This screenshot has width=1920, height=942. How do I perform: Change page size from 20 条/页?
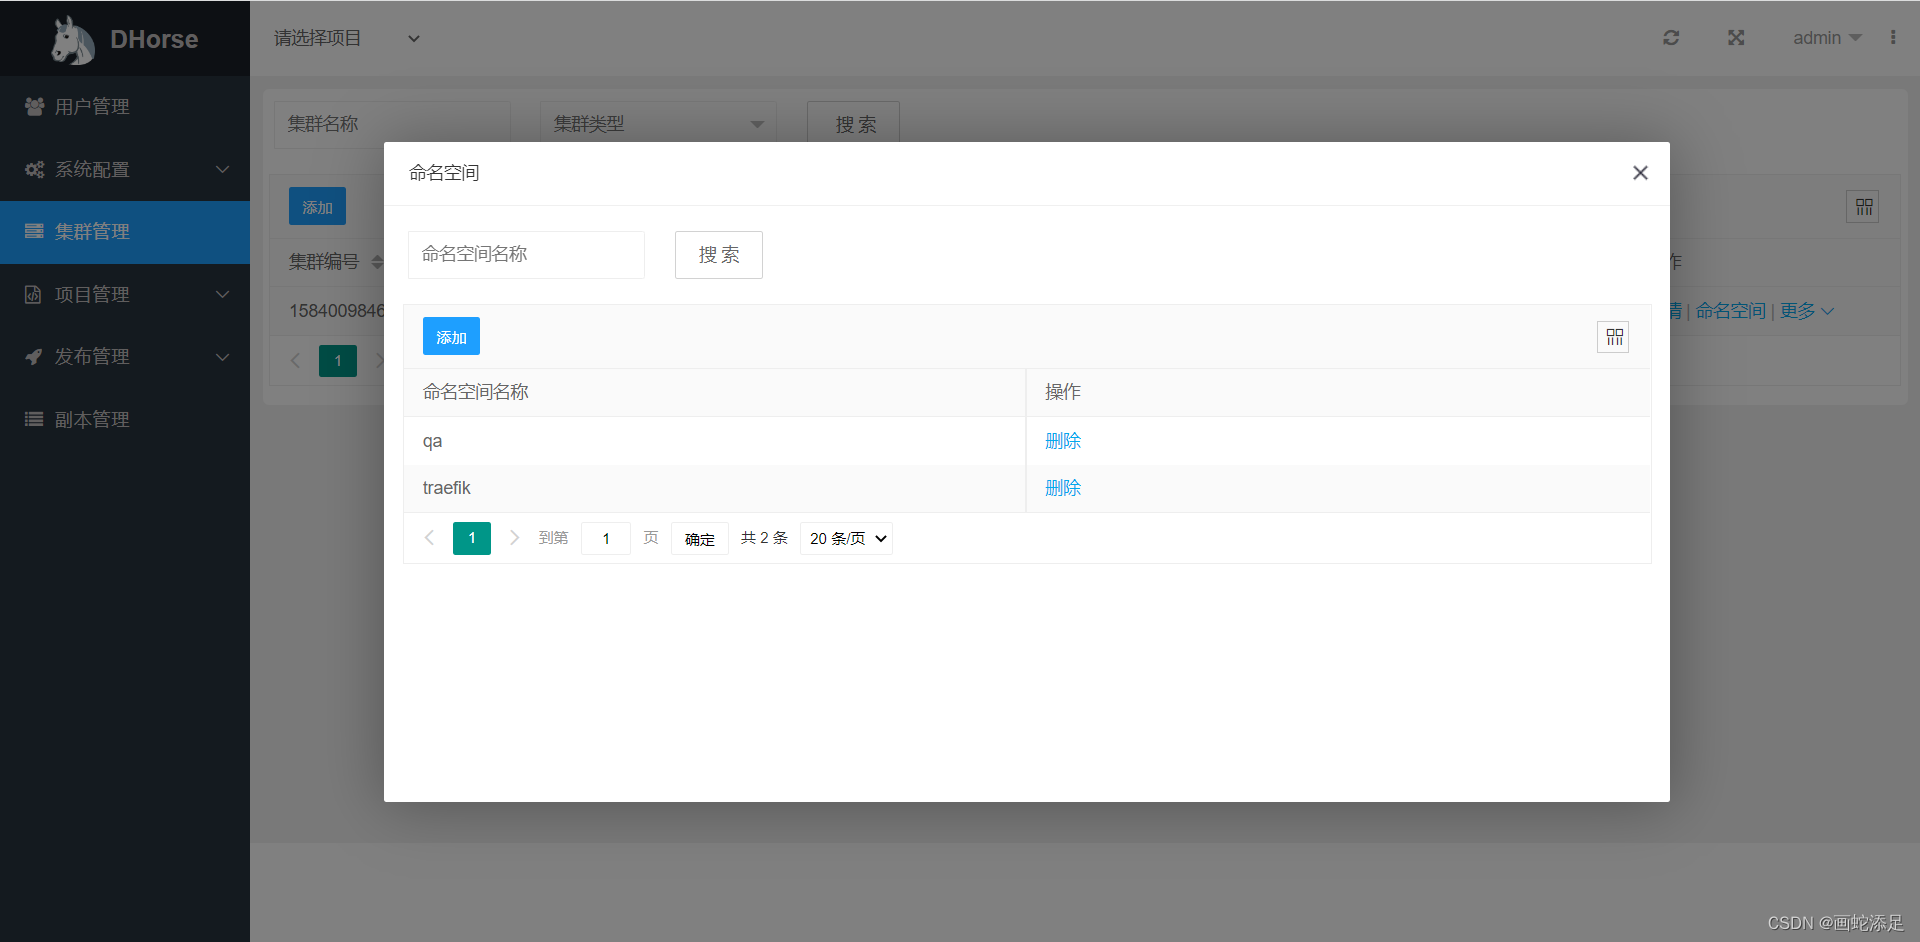coord(846,538)
